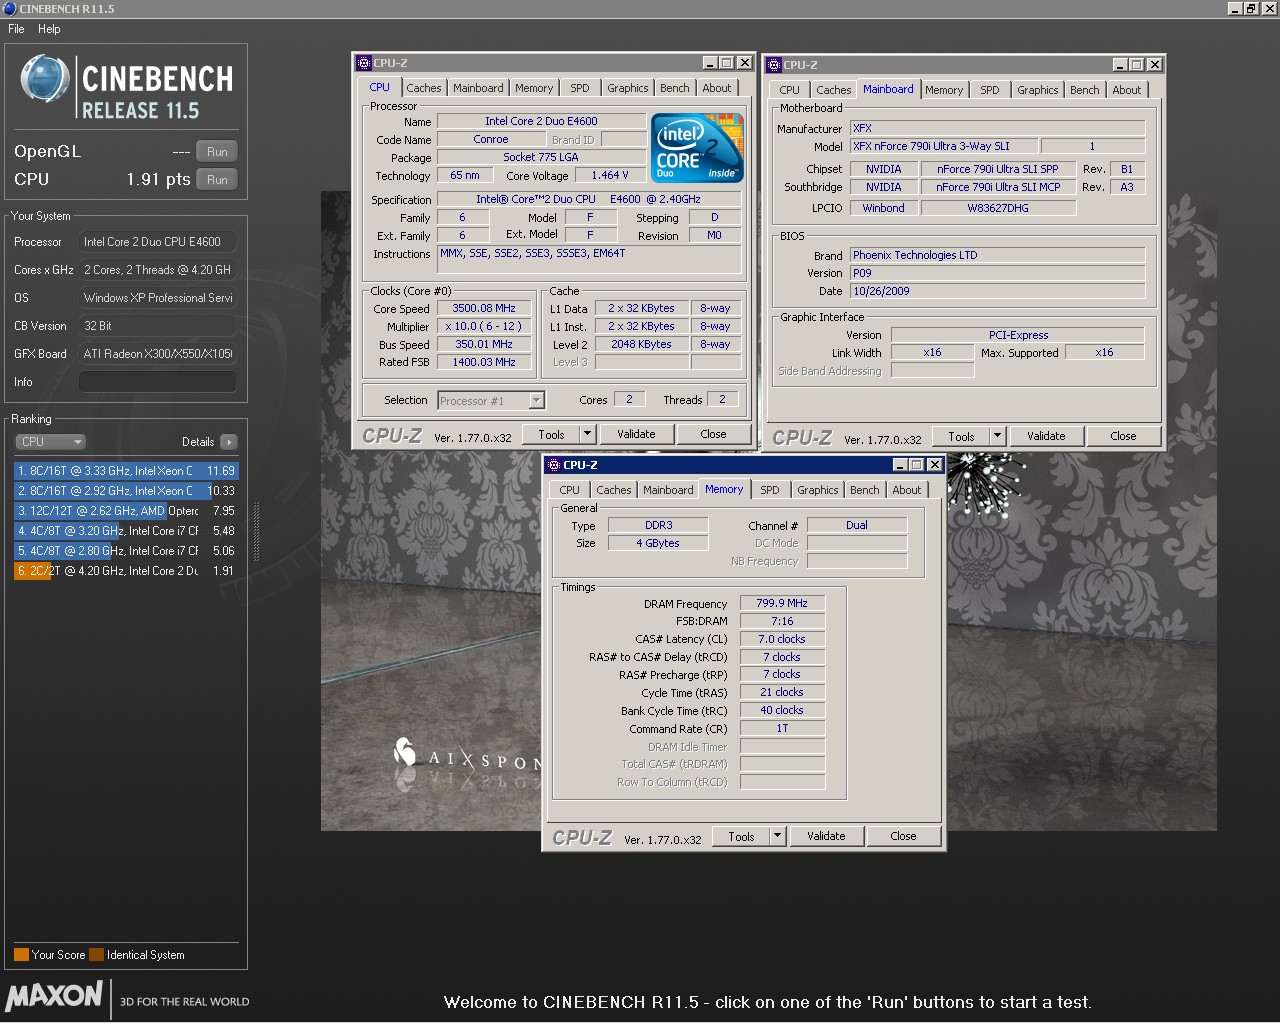Open the CPU ranking dropdown
Viewport: 1280px width, 1024px height.
click(x=50, y=441)
